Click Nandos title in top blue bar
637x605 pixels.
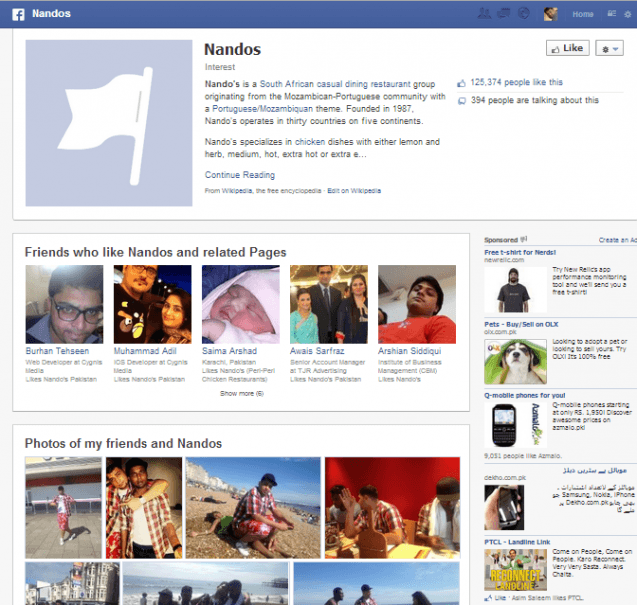tap(51, 14)
